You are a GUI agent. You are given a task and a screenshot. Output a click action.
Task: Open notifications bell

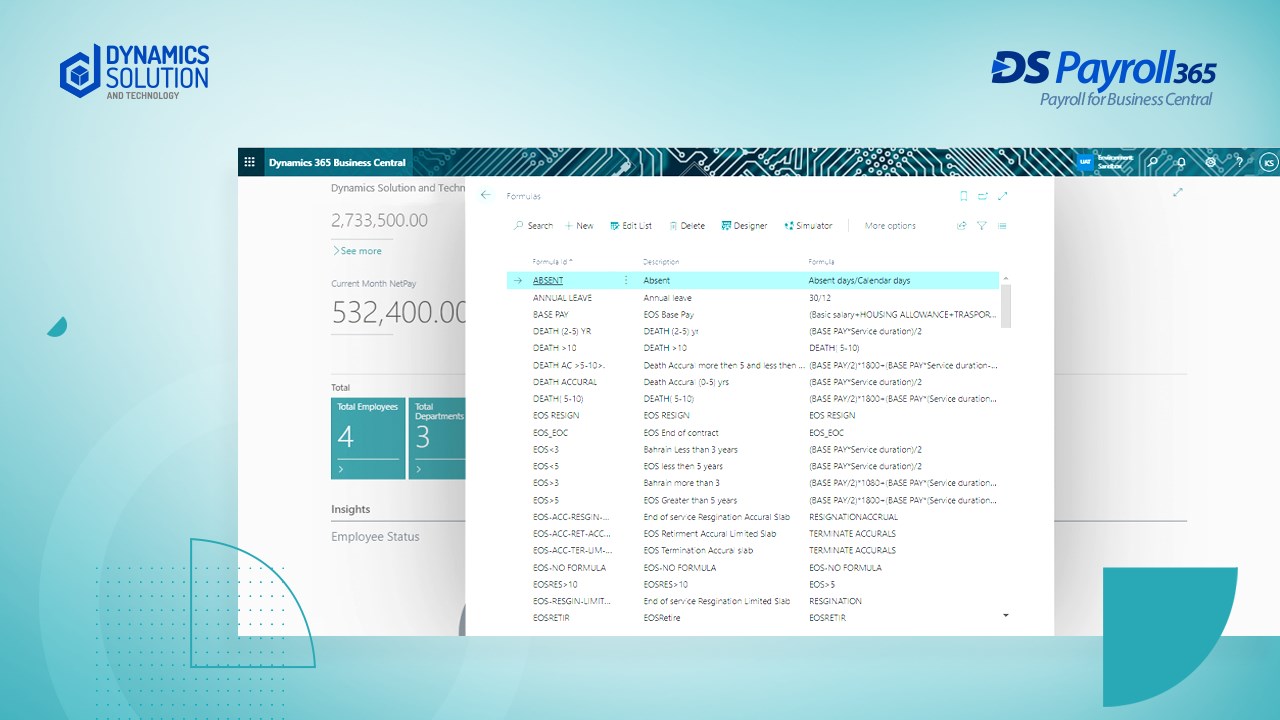1181,162
